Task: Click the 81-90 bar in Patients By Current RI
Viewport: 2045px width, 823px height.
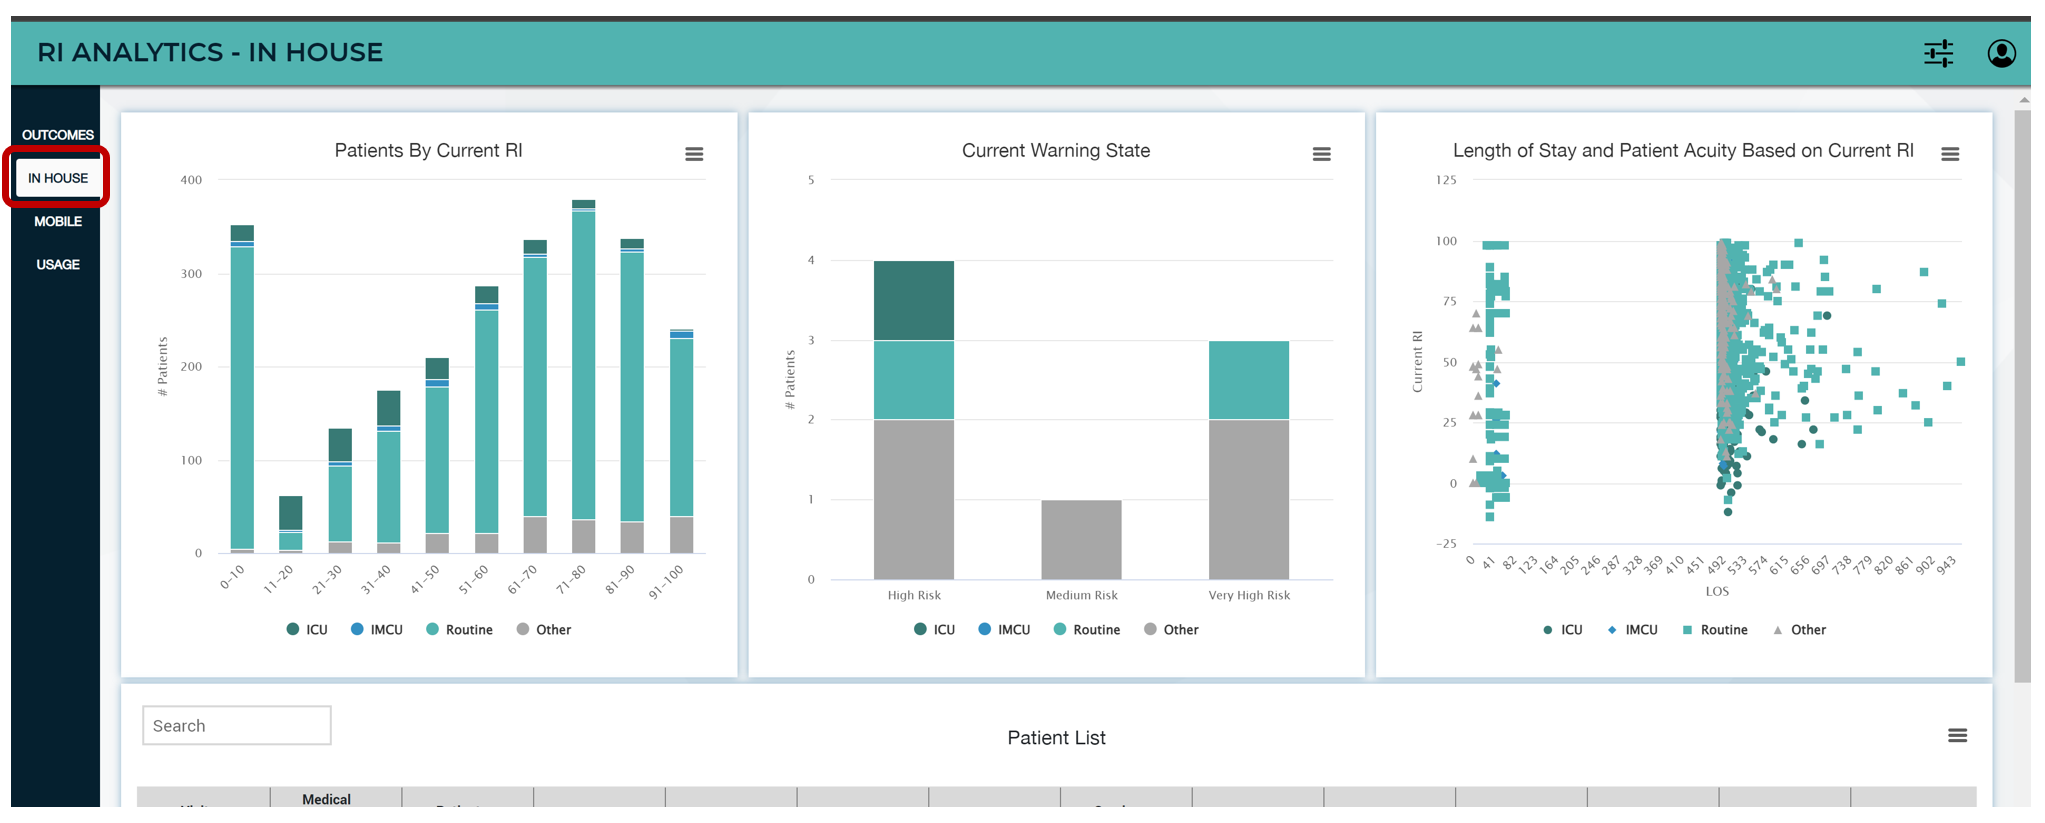Action: click(632, 396)
